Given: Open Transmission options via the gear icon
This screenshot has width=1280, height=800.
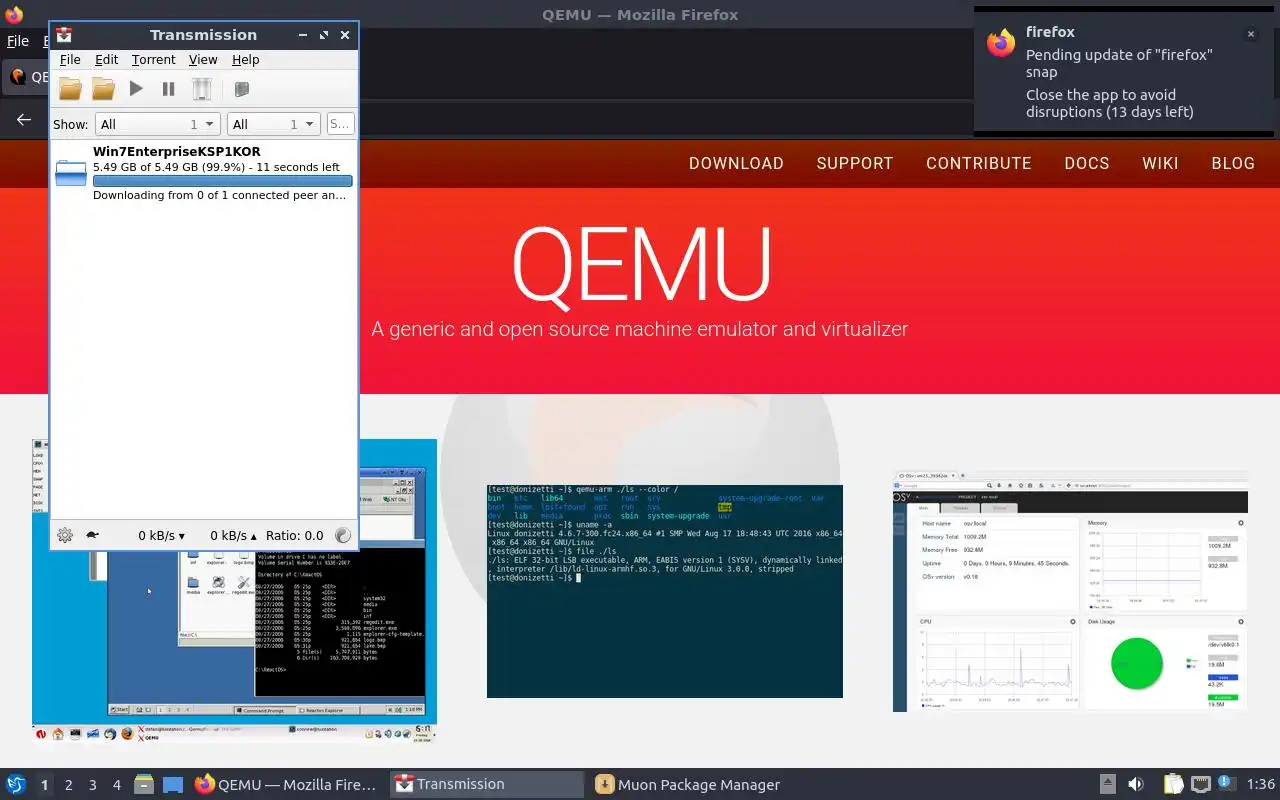Looking at the screenshot, I should coord(65,535).
